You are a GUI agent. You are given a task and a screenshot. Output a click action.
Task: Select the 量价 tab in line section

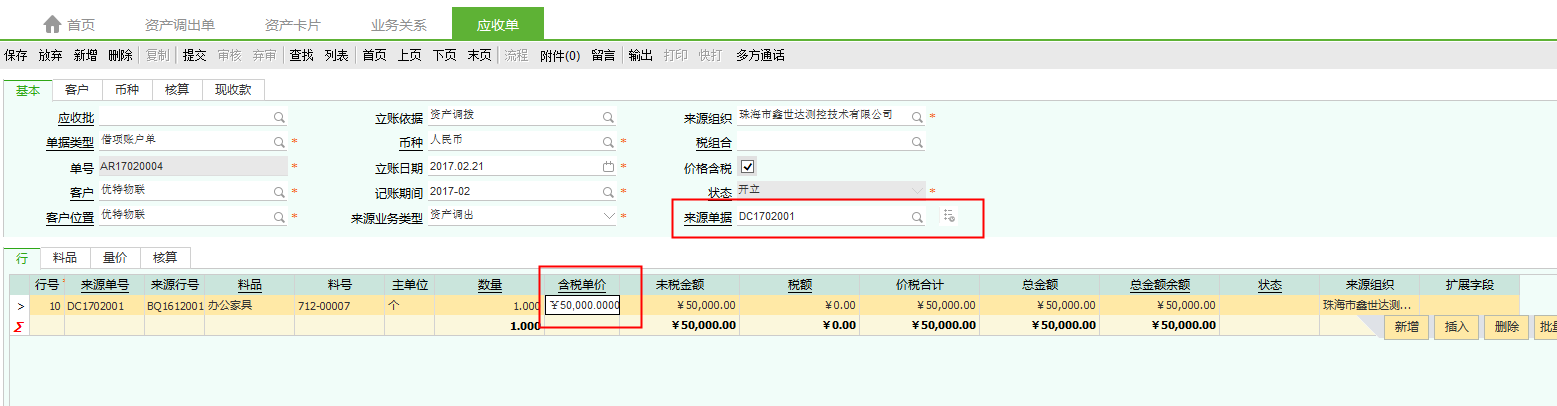pyautogui.click(x=115, y=258)
